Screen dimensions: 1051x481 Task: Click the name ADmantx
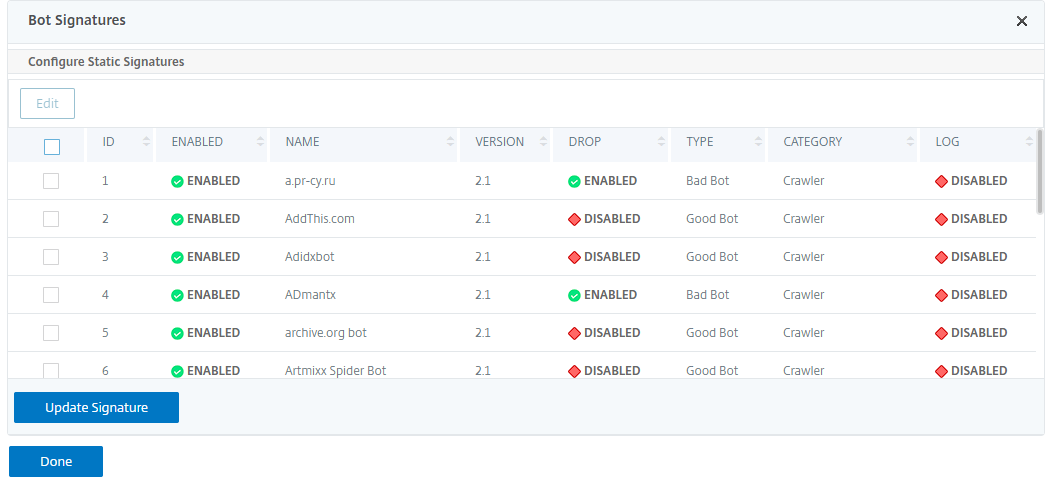(x=310, y=295)
